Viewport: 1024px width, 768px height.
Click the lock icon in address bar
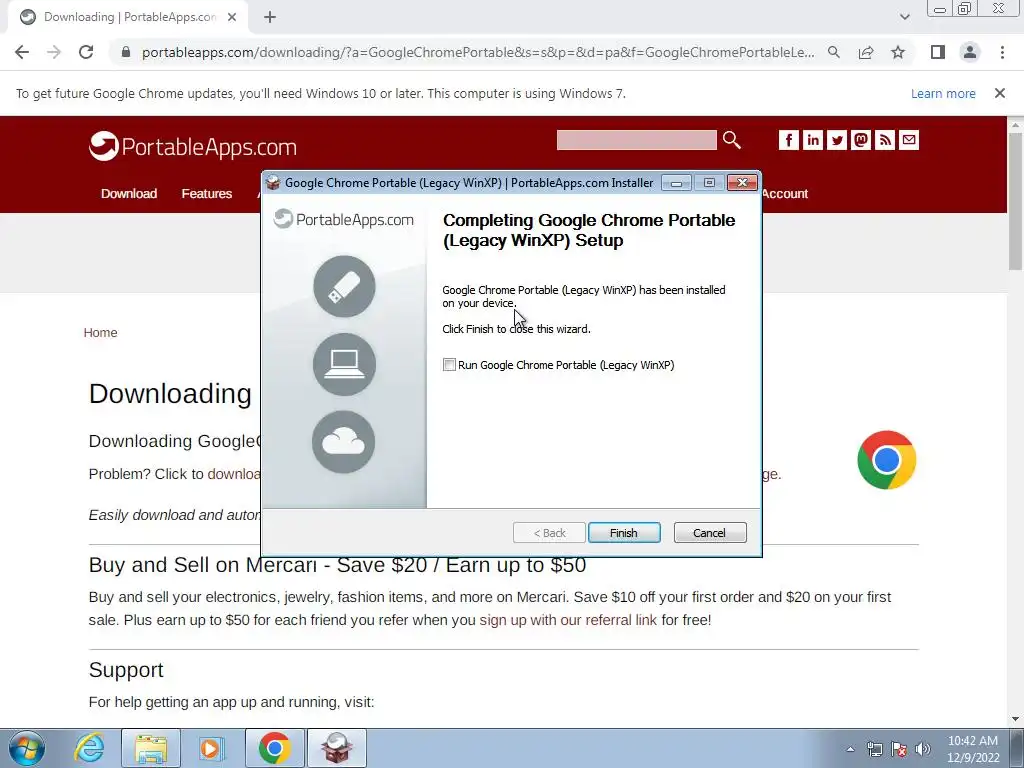(x=126, y=52)
